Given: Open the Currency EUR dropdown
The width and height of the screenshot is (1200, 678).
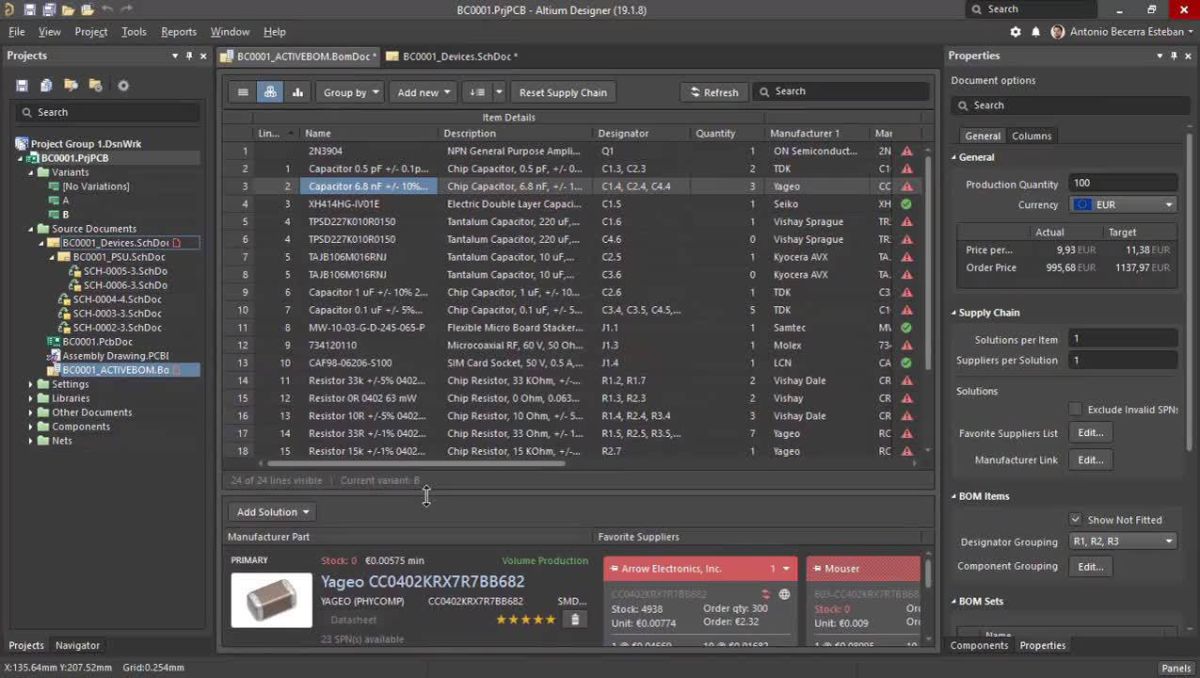Looking at the screenshot, I should point(1123,205).
